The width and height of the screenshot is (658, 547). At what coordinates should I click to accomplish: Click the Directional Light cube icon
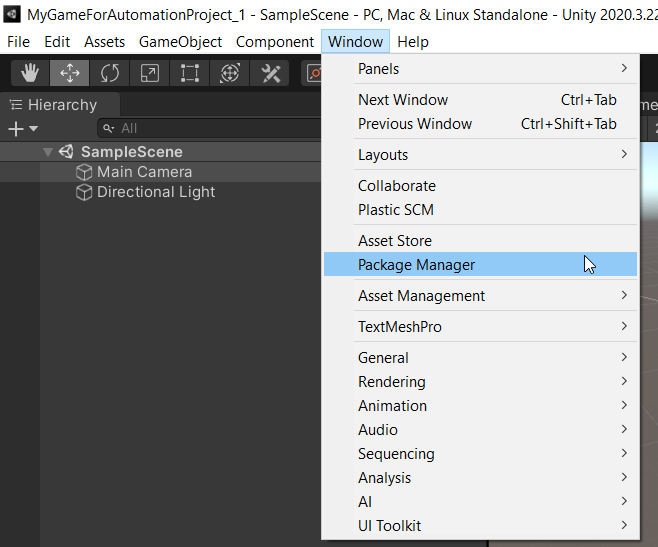84,192
